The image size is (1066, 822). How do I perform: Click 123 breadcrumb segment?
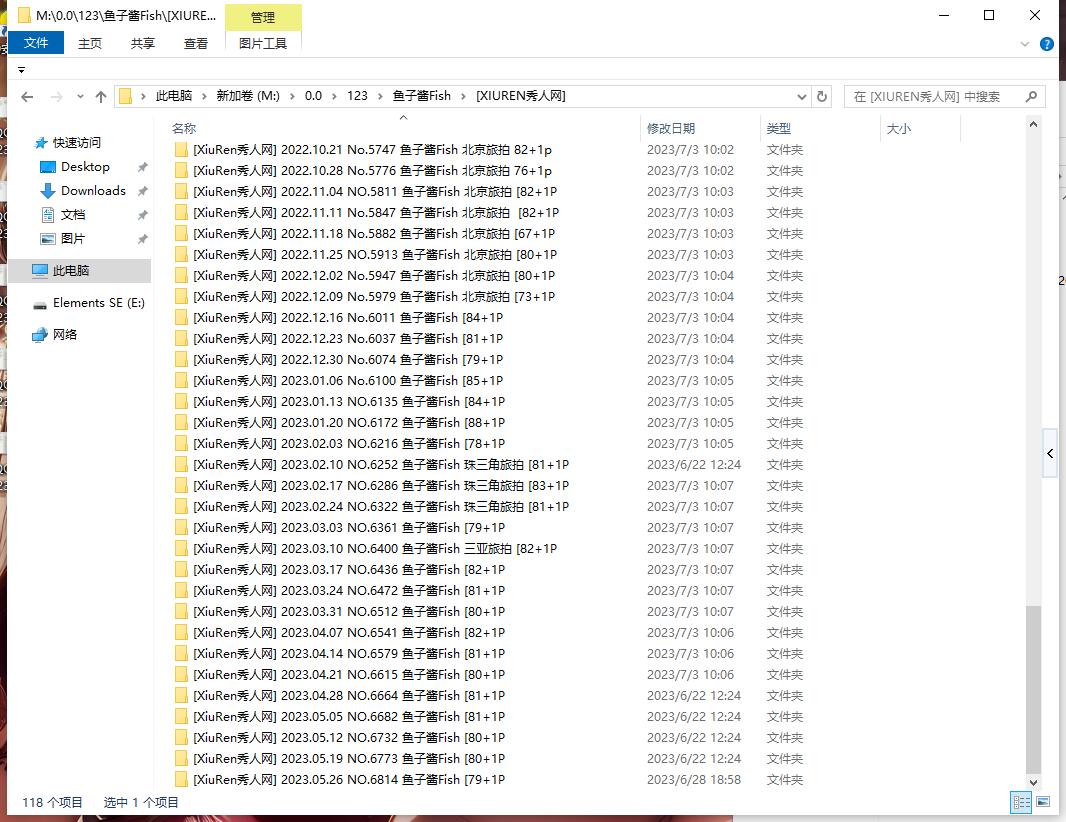click(x=358, y=96)
